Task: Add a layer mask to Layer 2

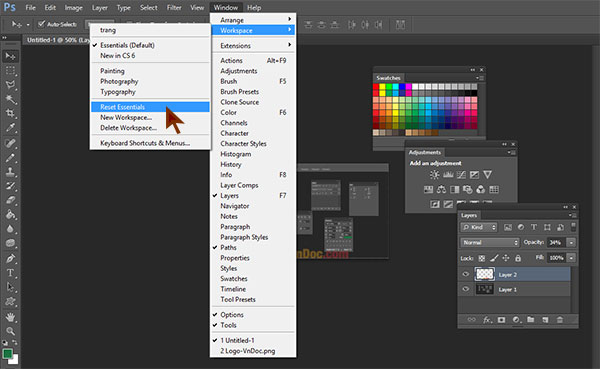Action: (501, 320)
